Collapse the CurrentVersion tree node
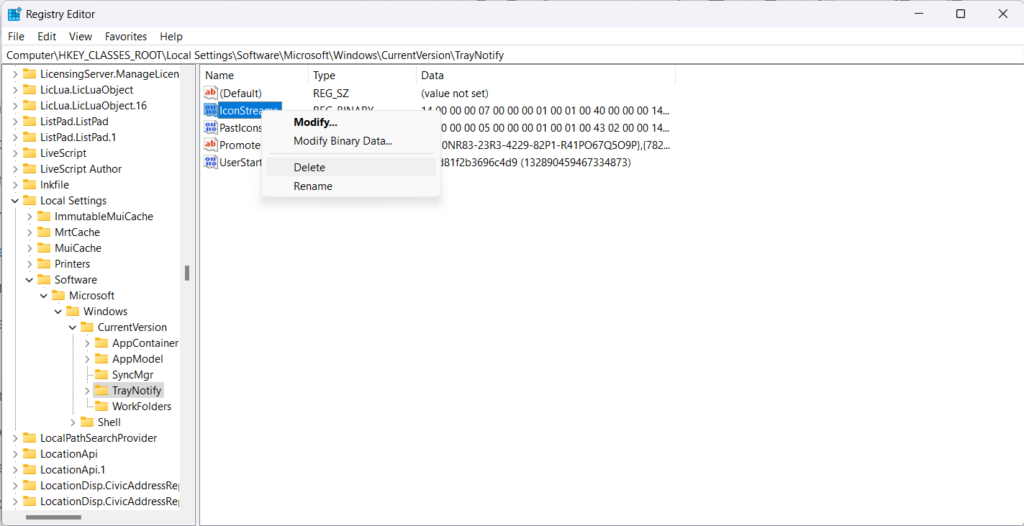This screenshot has width=1024, height=526. pyautogui.click(x=73, y=327)
